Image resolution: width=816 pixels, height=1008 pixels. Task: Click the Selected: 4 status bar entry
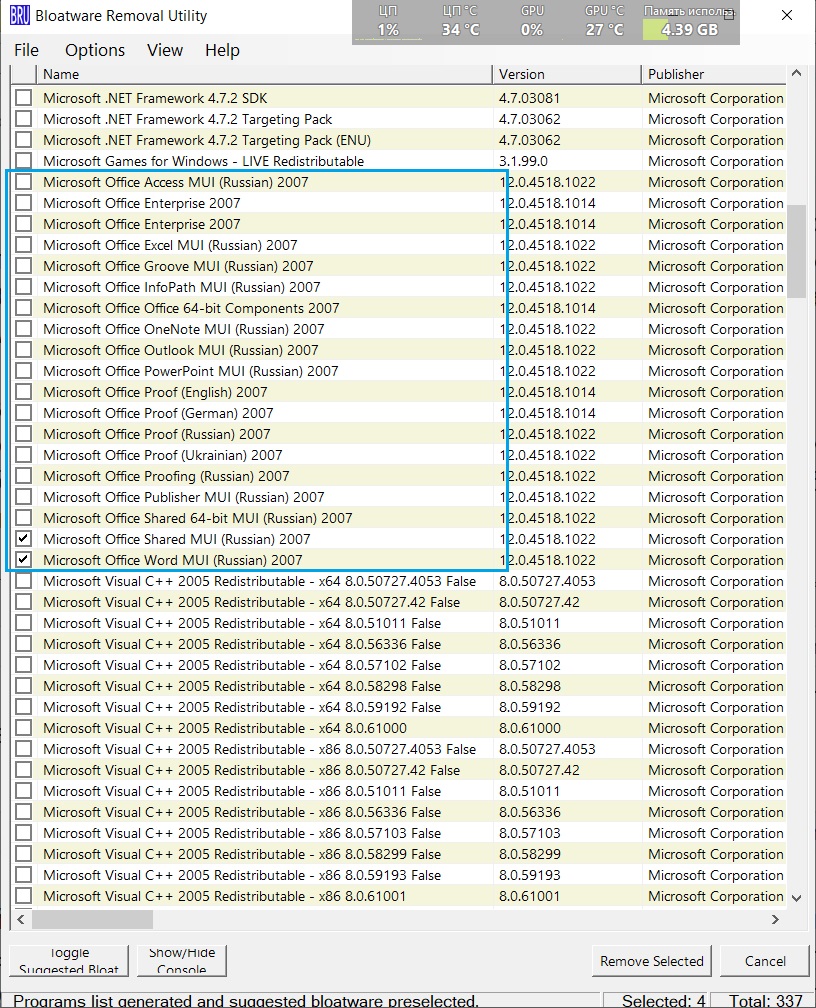click(663, 1000)
